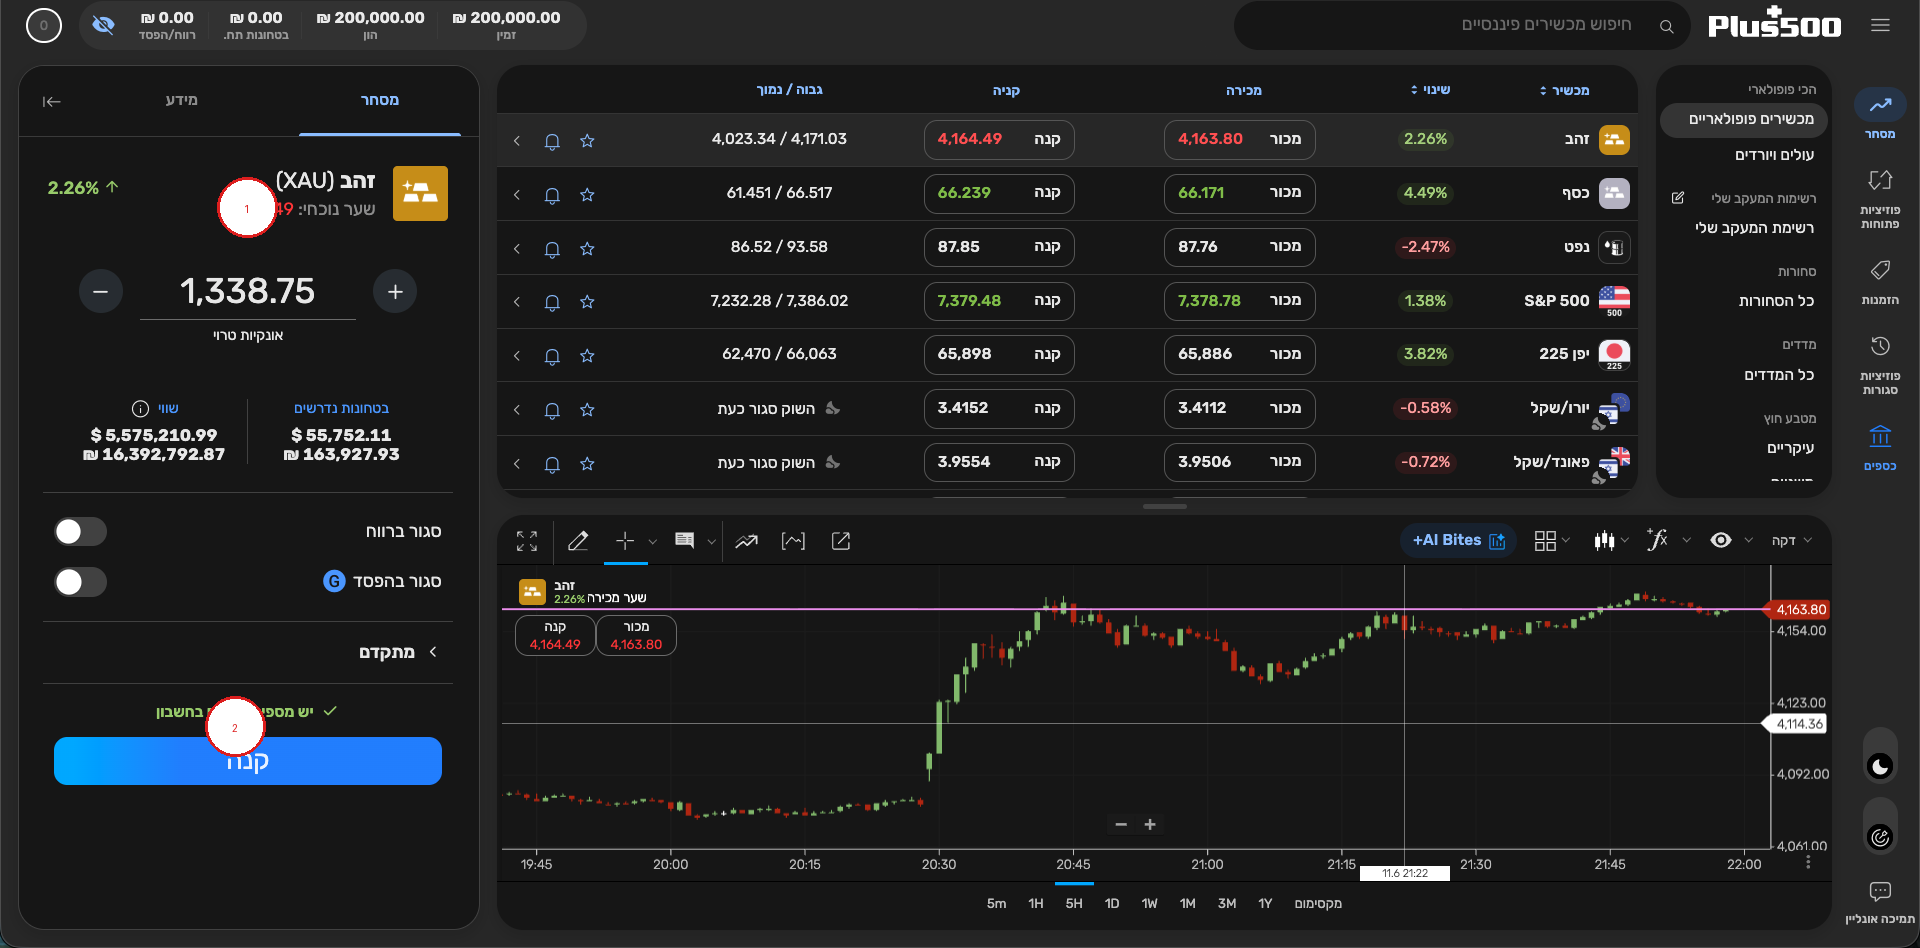Open the chart in a popout window

tap(841, 541)
